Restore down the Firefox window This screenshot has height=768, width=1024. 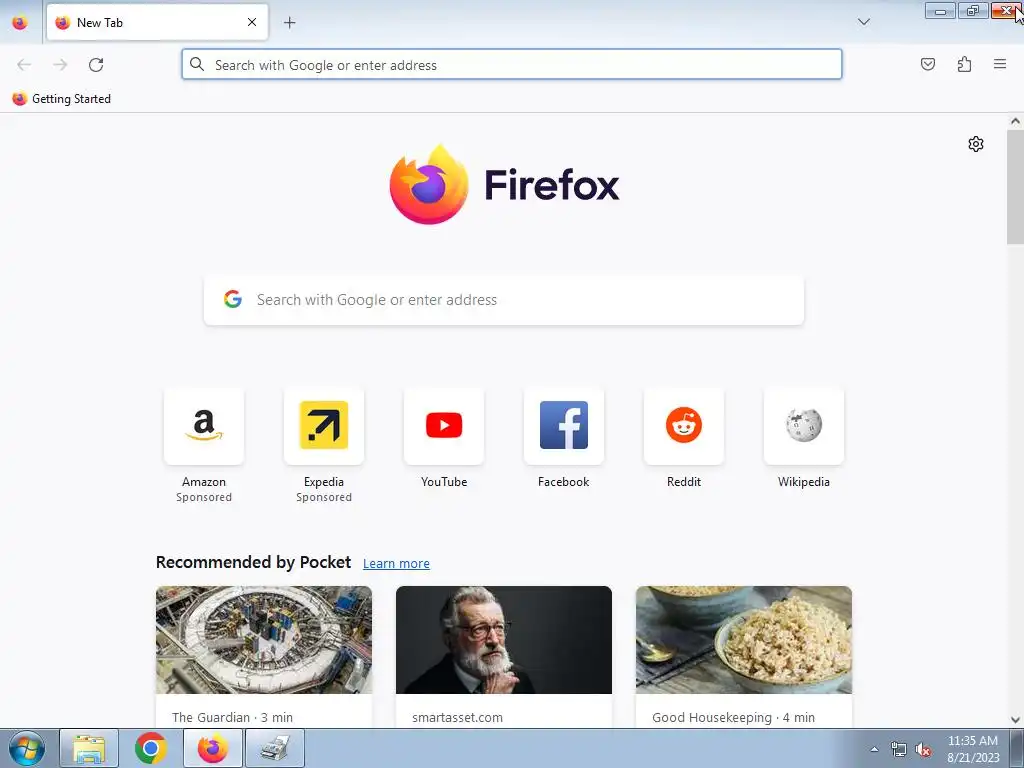973,10
